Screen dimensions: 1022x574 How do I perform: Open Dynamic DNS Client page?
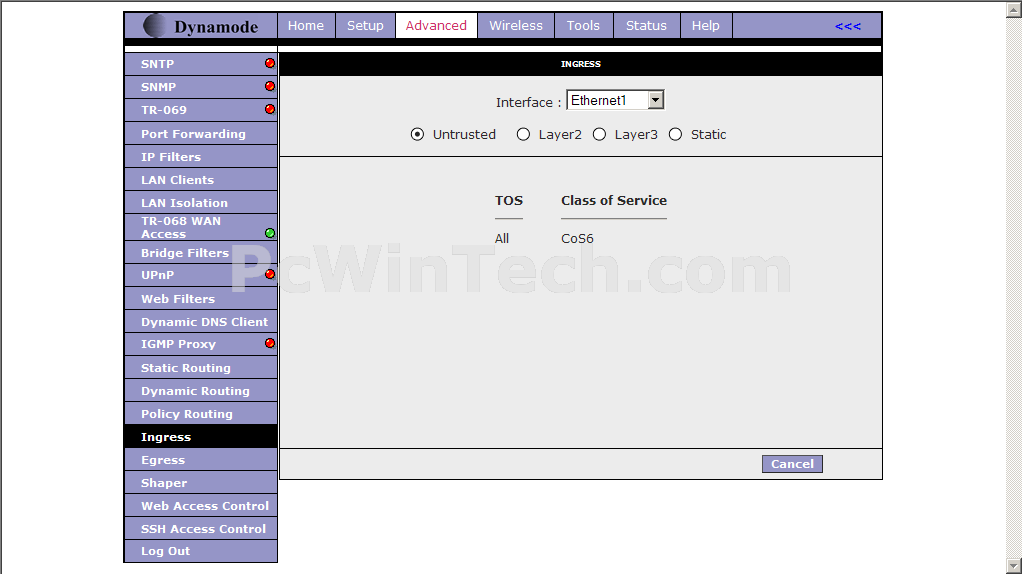pyautogui.click(x=200, y=321)
